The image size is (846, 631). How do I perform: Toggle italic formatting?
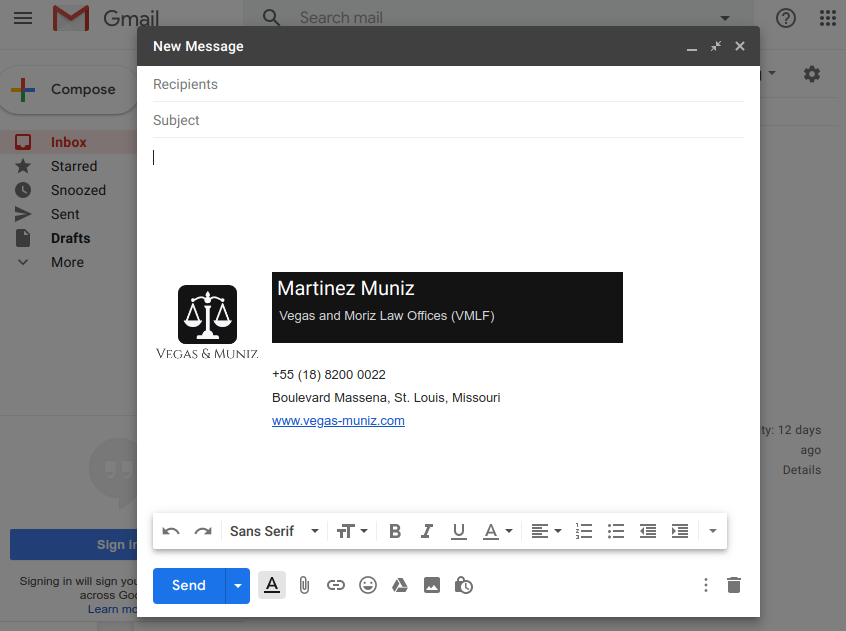(427, 532)
